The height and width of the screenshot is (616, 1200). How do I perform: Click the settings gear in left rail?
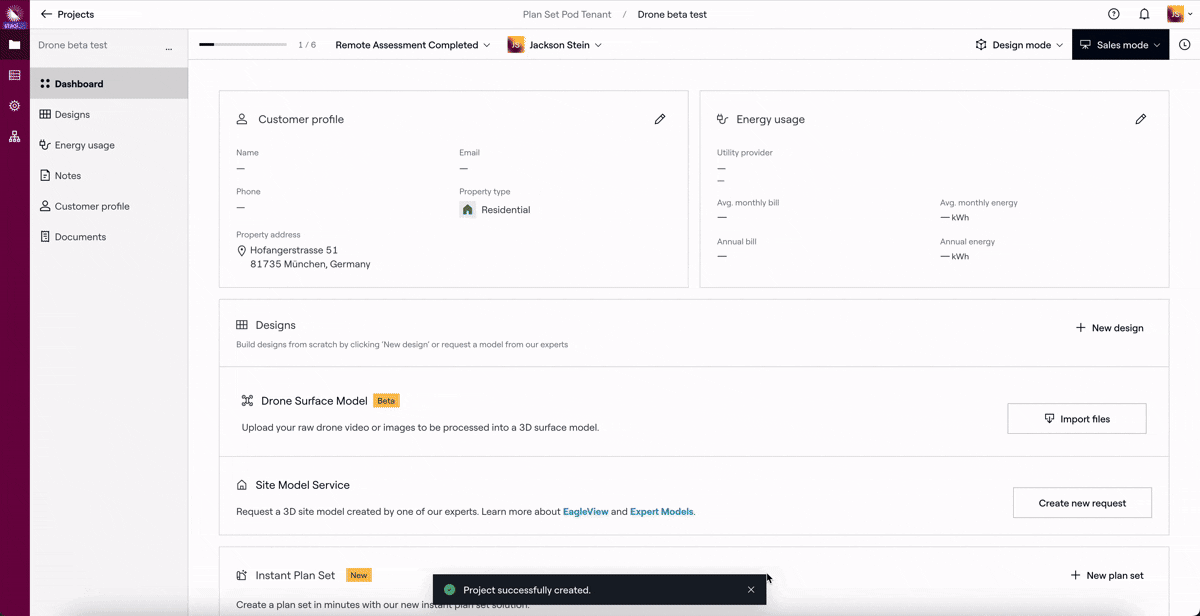[14, 106]
